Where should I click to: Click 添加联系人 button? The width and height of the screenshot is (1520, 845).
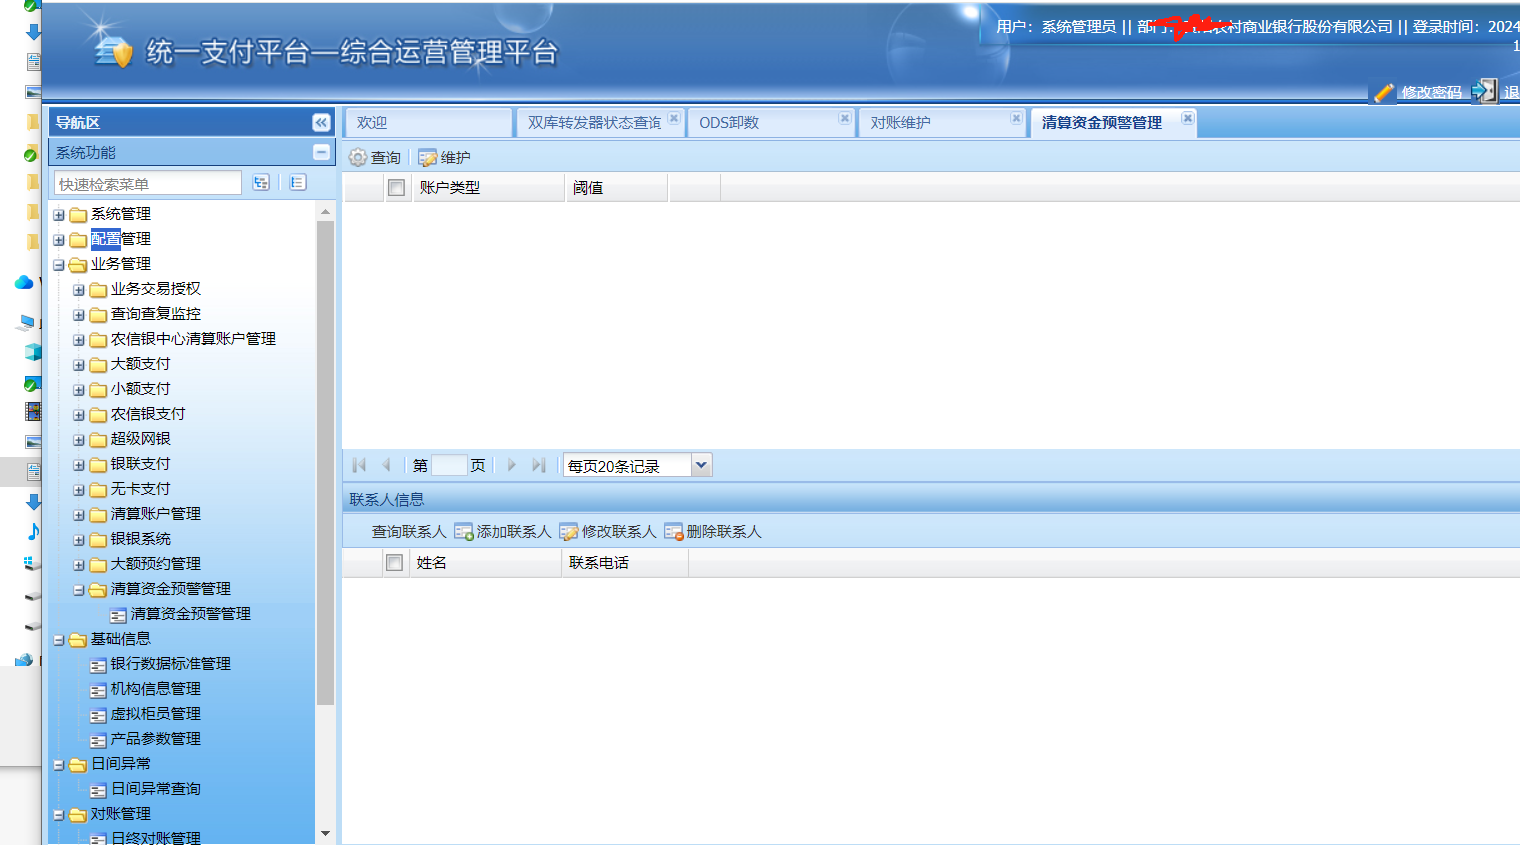(503, 531)
